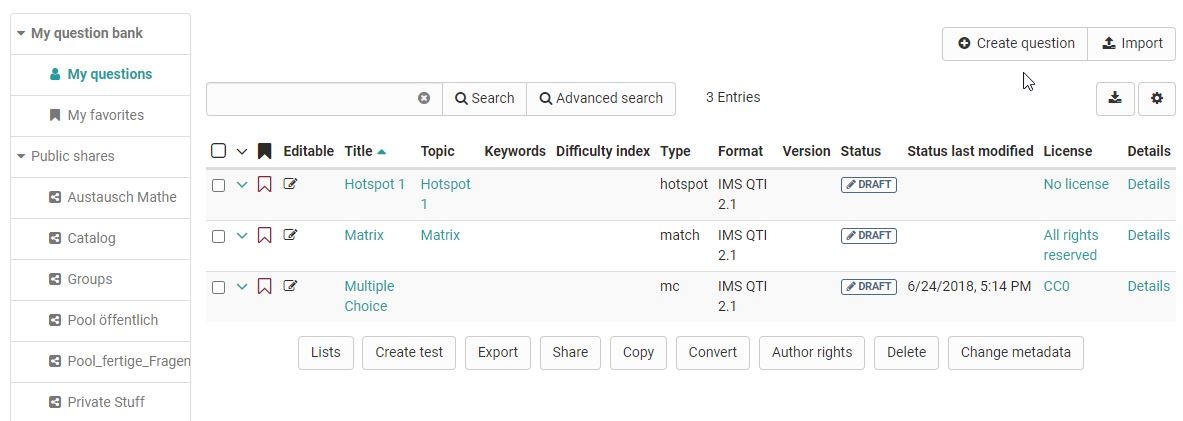Click the edit icon for Matrix row
Image resolution: width=1183 pixels, height=421 pixels.
tap(291, 235)
